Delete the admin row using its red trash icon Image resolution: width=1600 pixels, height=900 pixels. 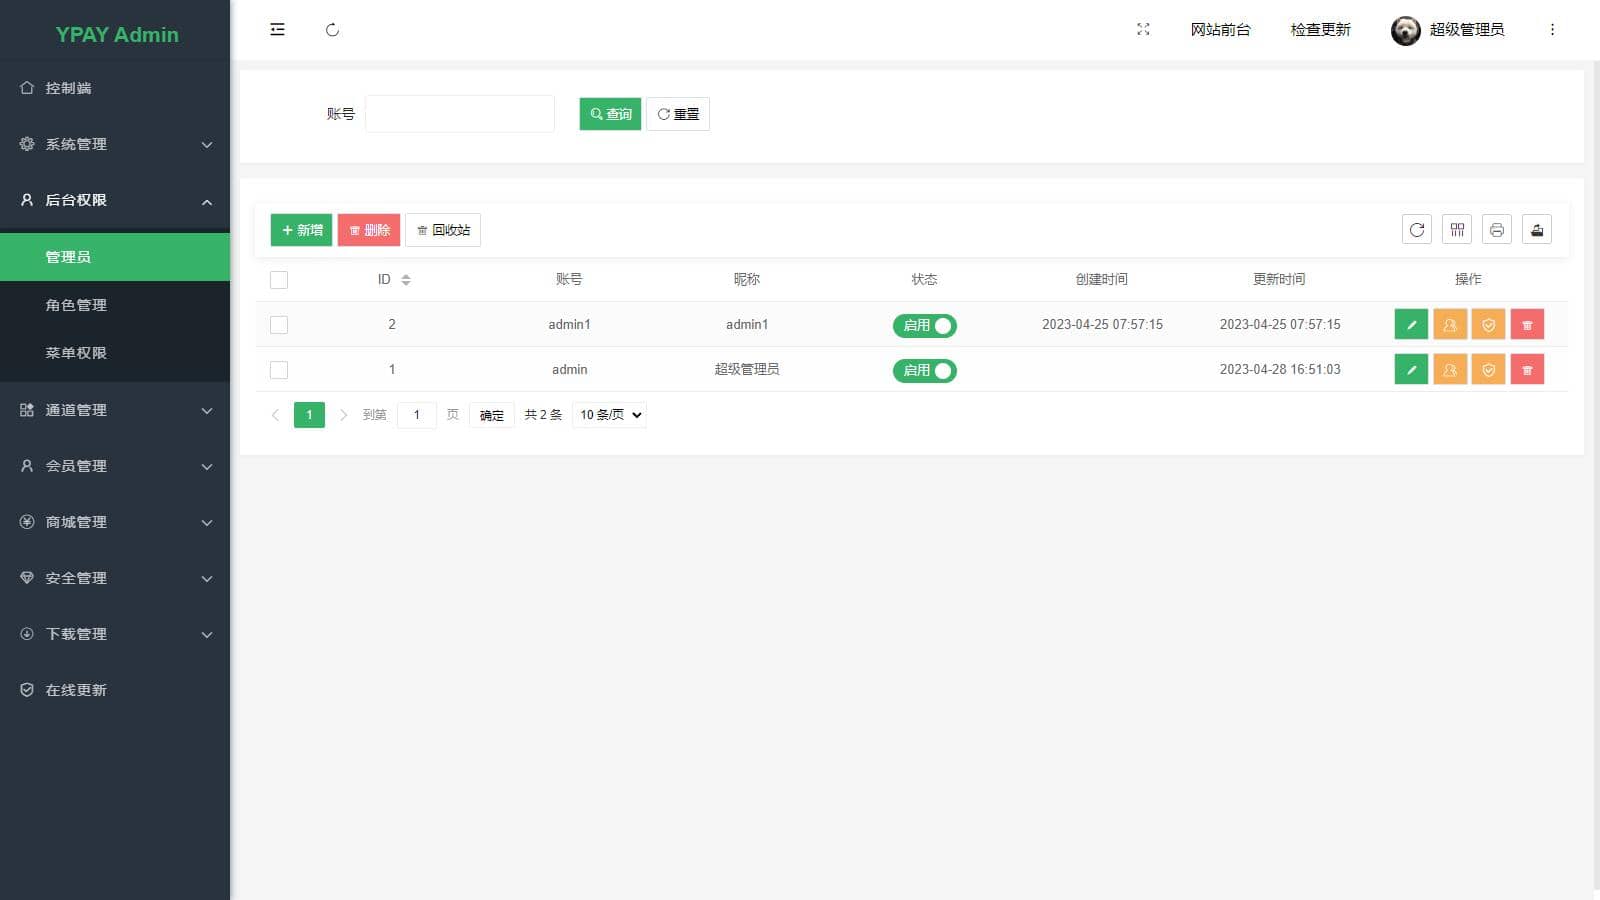tap(1527, 370)
